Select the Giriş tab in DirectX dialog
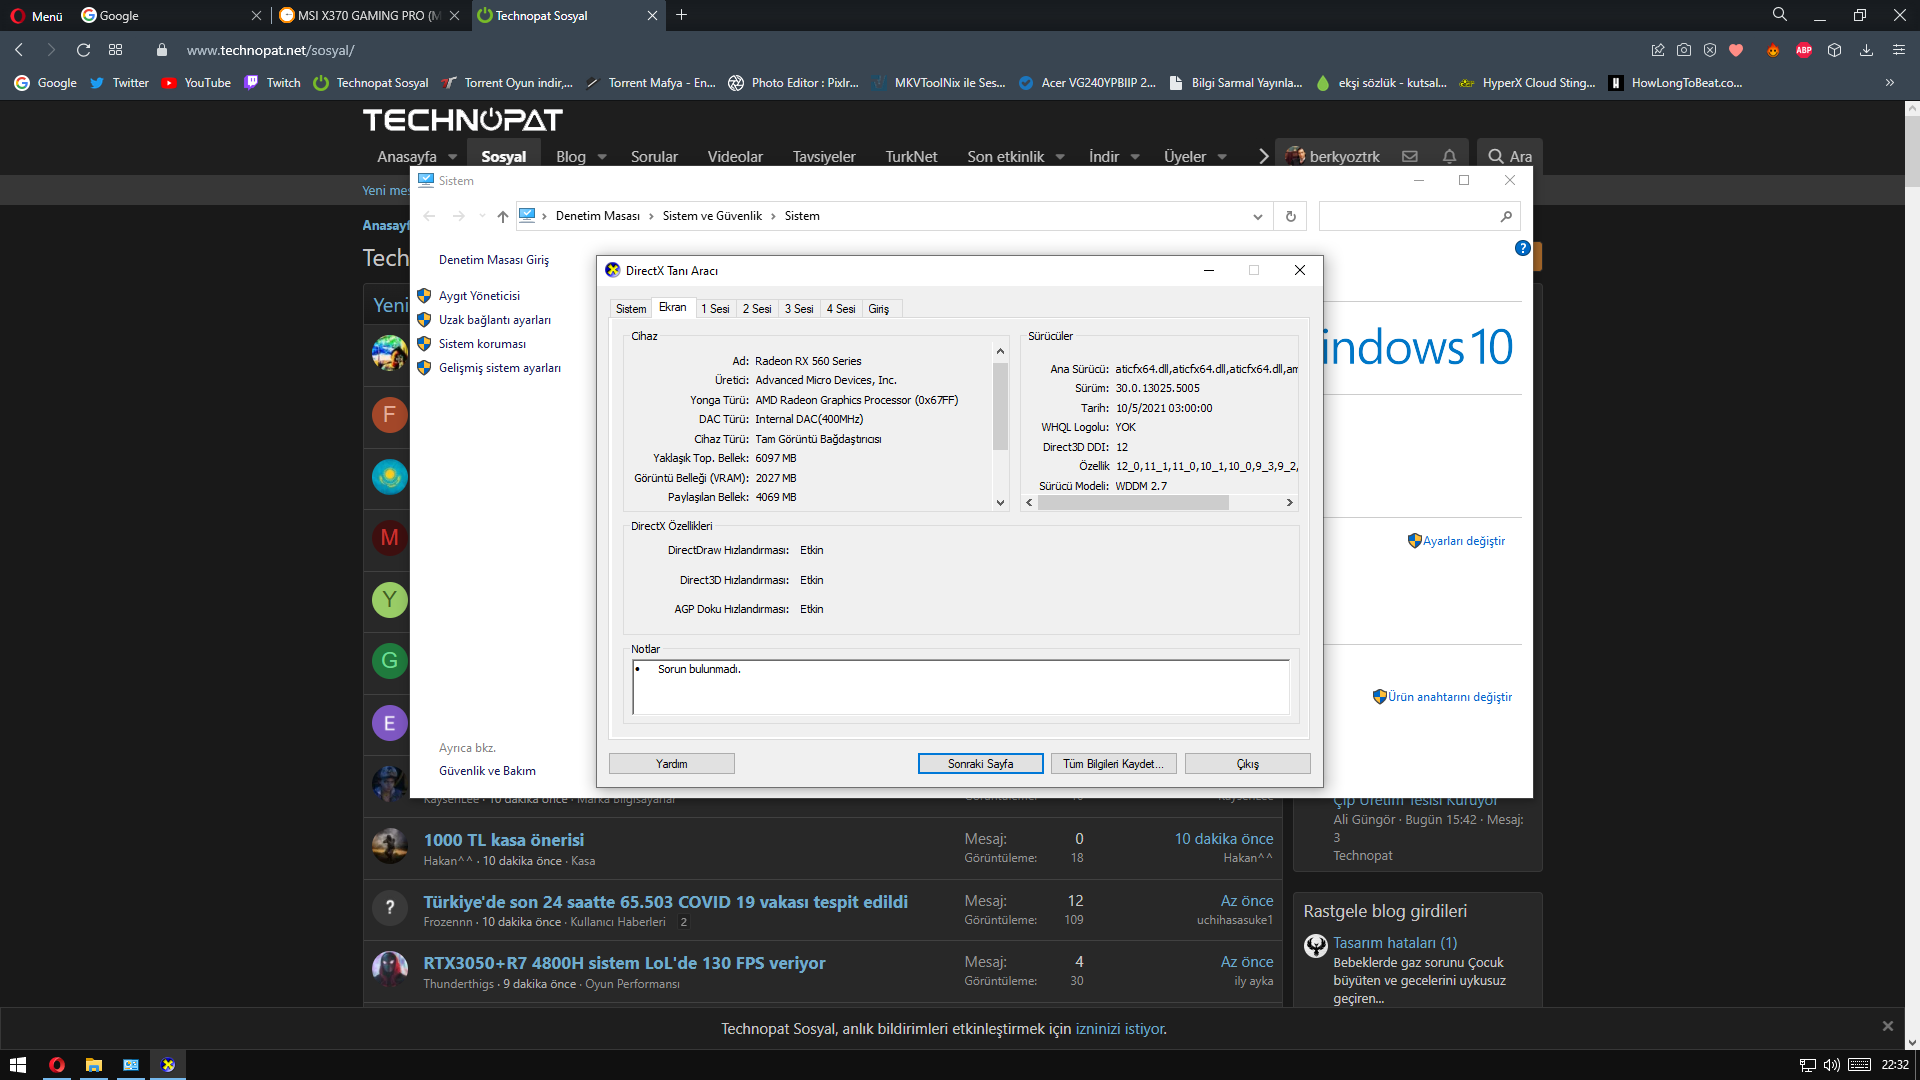 coord(878,309)
